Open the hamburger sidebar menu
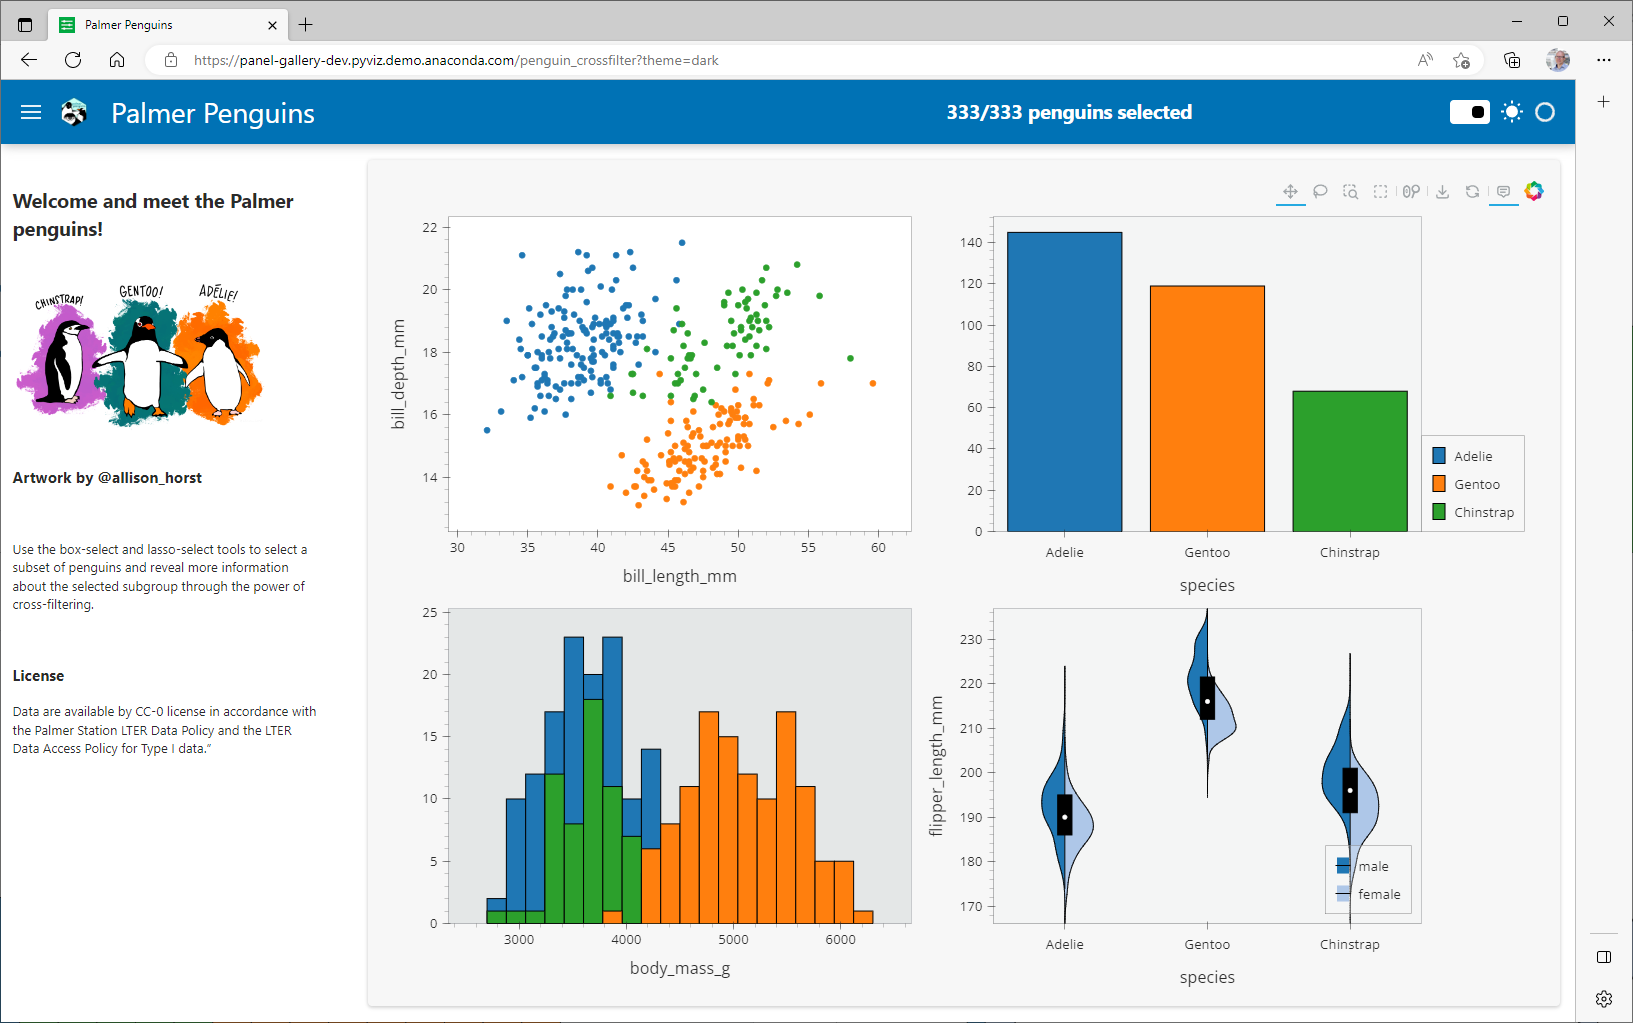 tap(31, 112)
